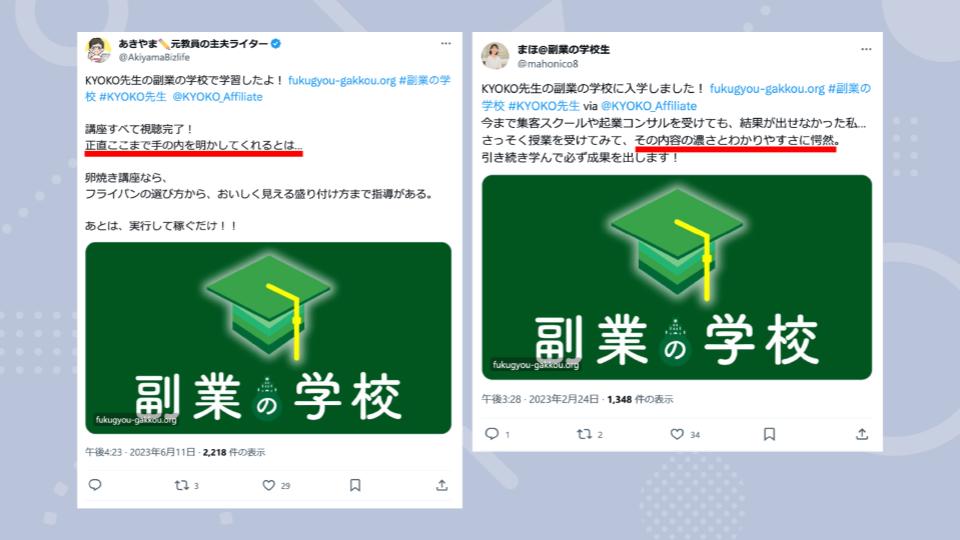Viewport: 960px width, 540px height.
Task: Bookmark the right tweet by mahonico8
Action: 770,433
